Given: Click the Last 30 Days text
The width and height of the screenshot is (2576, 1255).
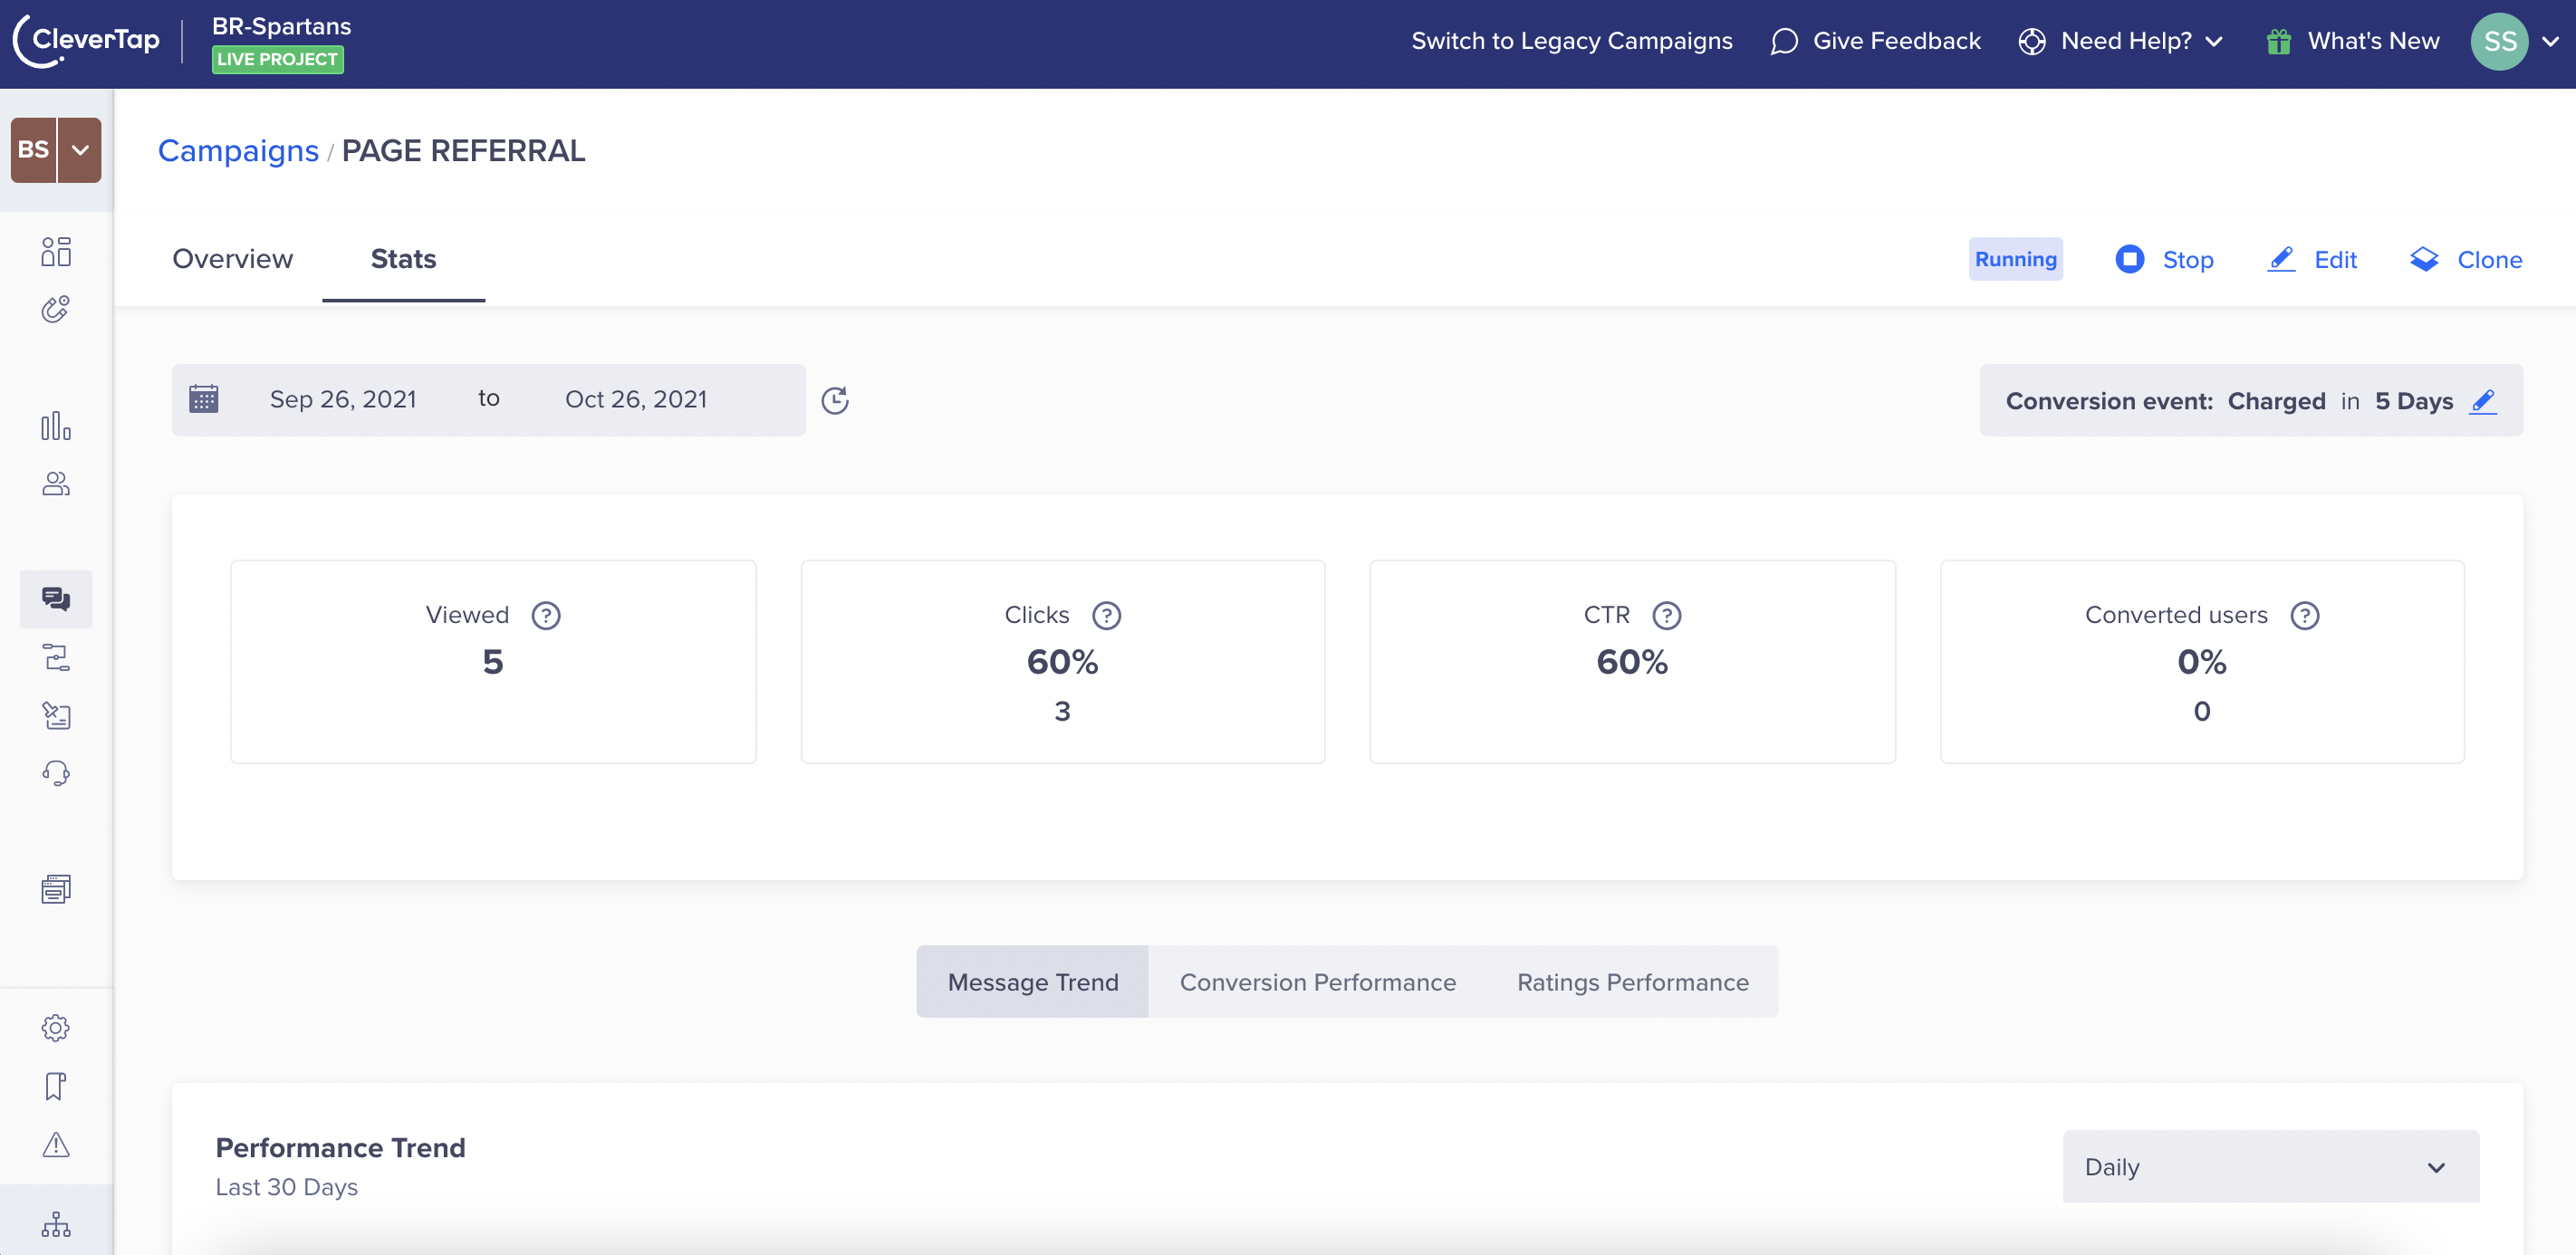Looking at the screenshot, I should point(287,1187).
